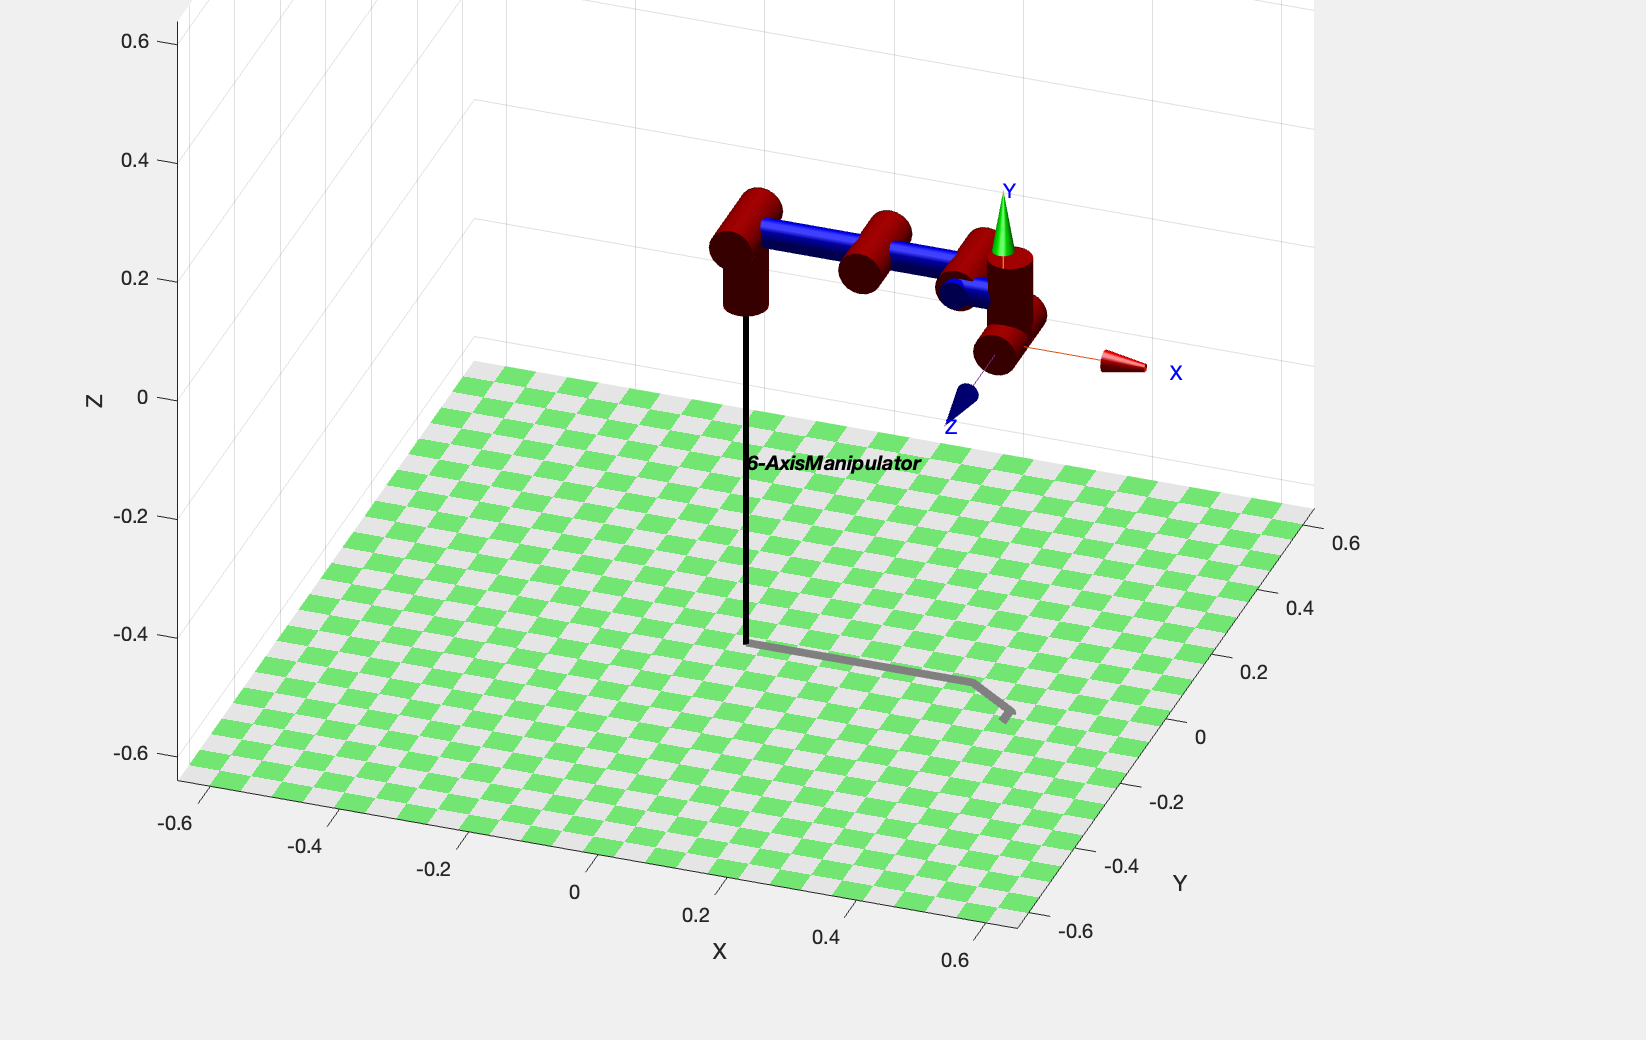Screen dimensions: 1646x1040
Task: Click the Z-axis tick label -0.2
Action: (x=131, y=517)
